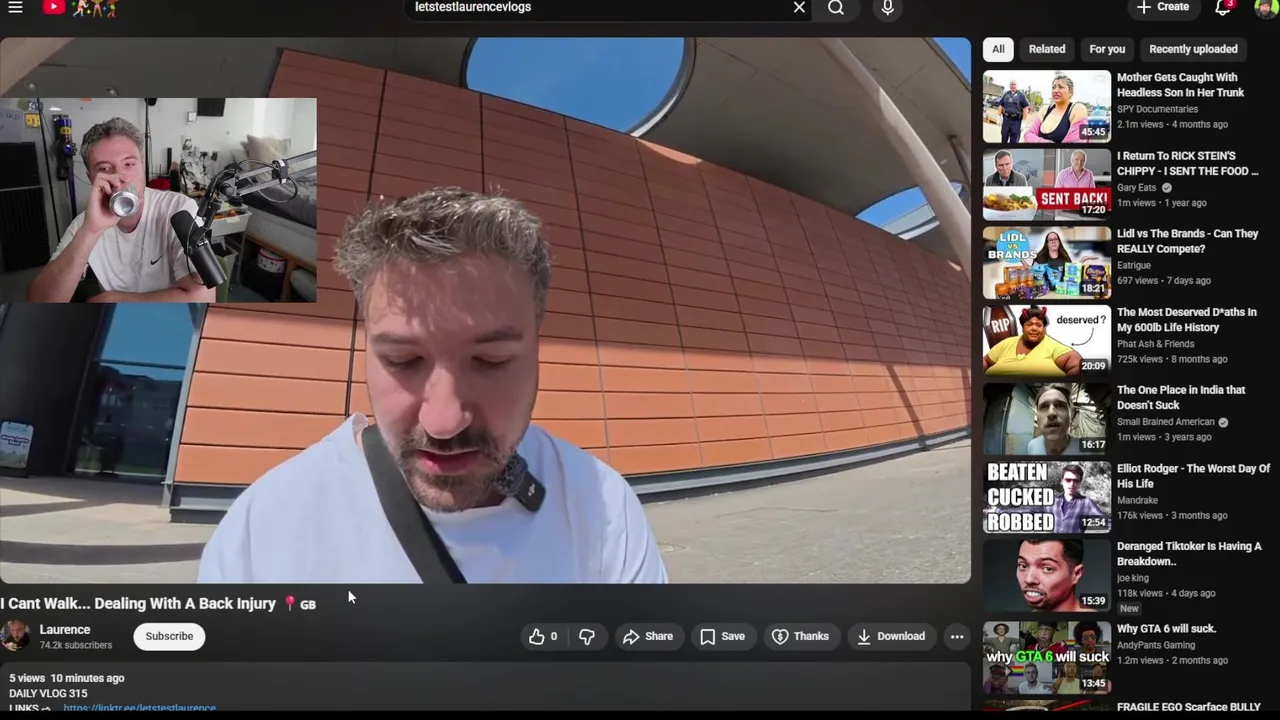The height and width of the screenshot is (720, 1280).
Task: Open Lidl vs The Brands thumbnail
Action: [1047, 263]
